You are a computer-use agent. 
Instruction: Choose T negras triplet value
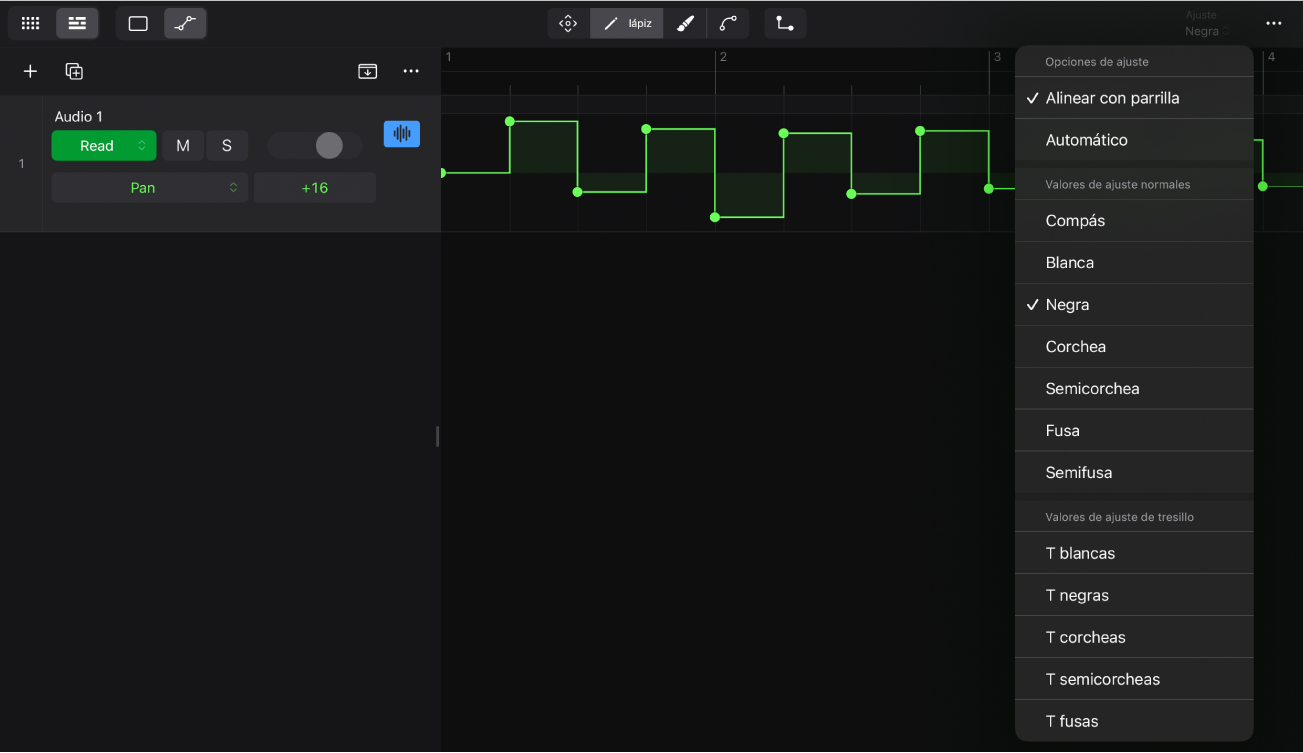[x=1134, y=595]
